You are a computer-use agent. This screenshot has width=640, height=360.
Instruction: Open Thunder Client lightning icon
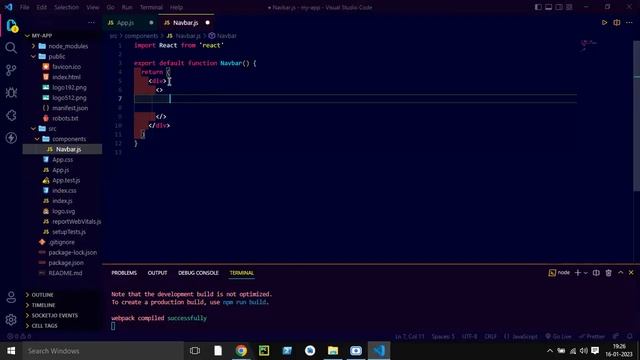point(11,138)
